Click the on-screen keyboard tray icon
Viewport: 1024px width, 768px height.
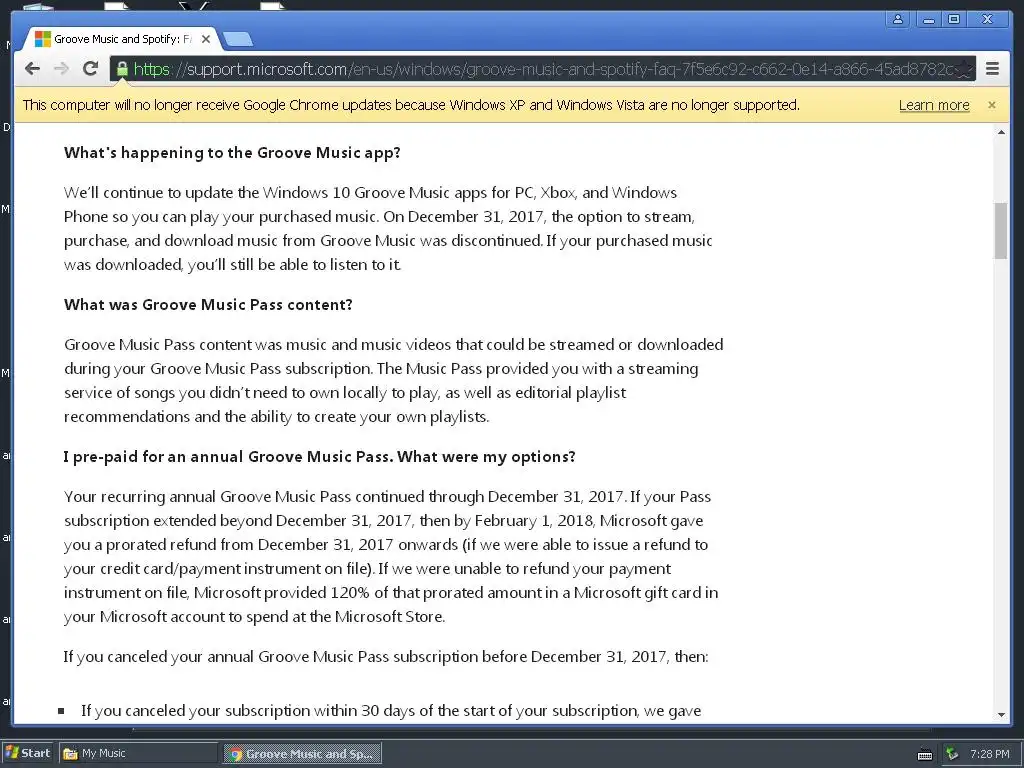point(925,754)
